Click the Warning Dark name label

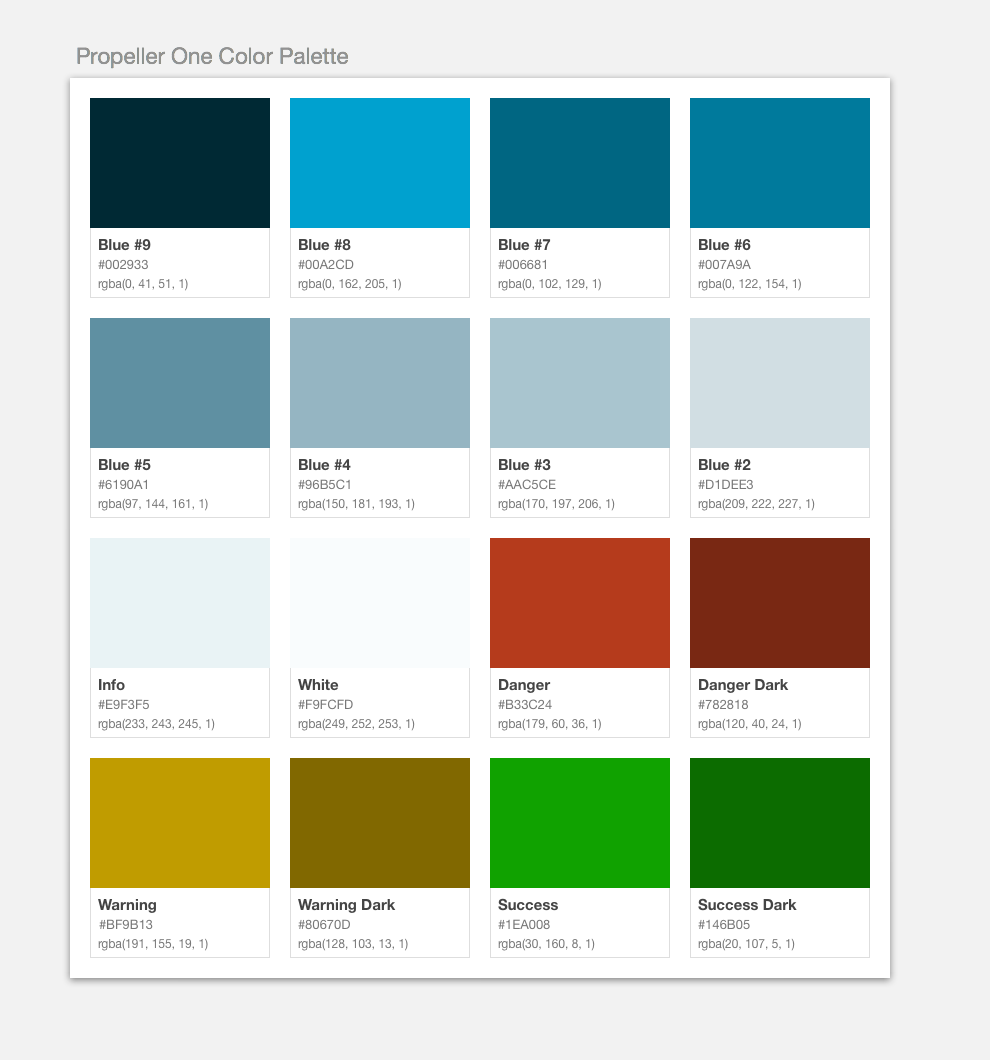(346, 905)
